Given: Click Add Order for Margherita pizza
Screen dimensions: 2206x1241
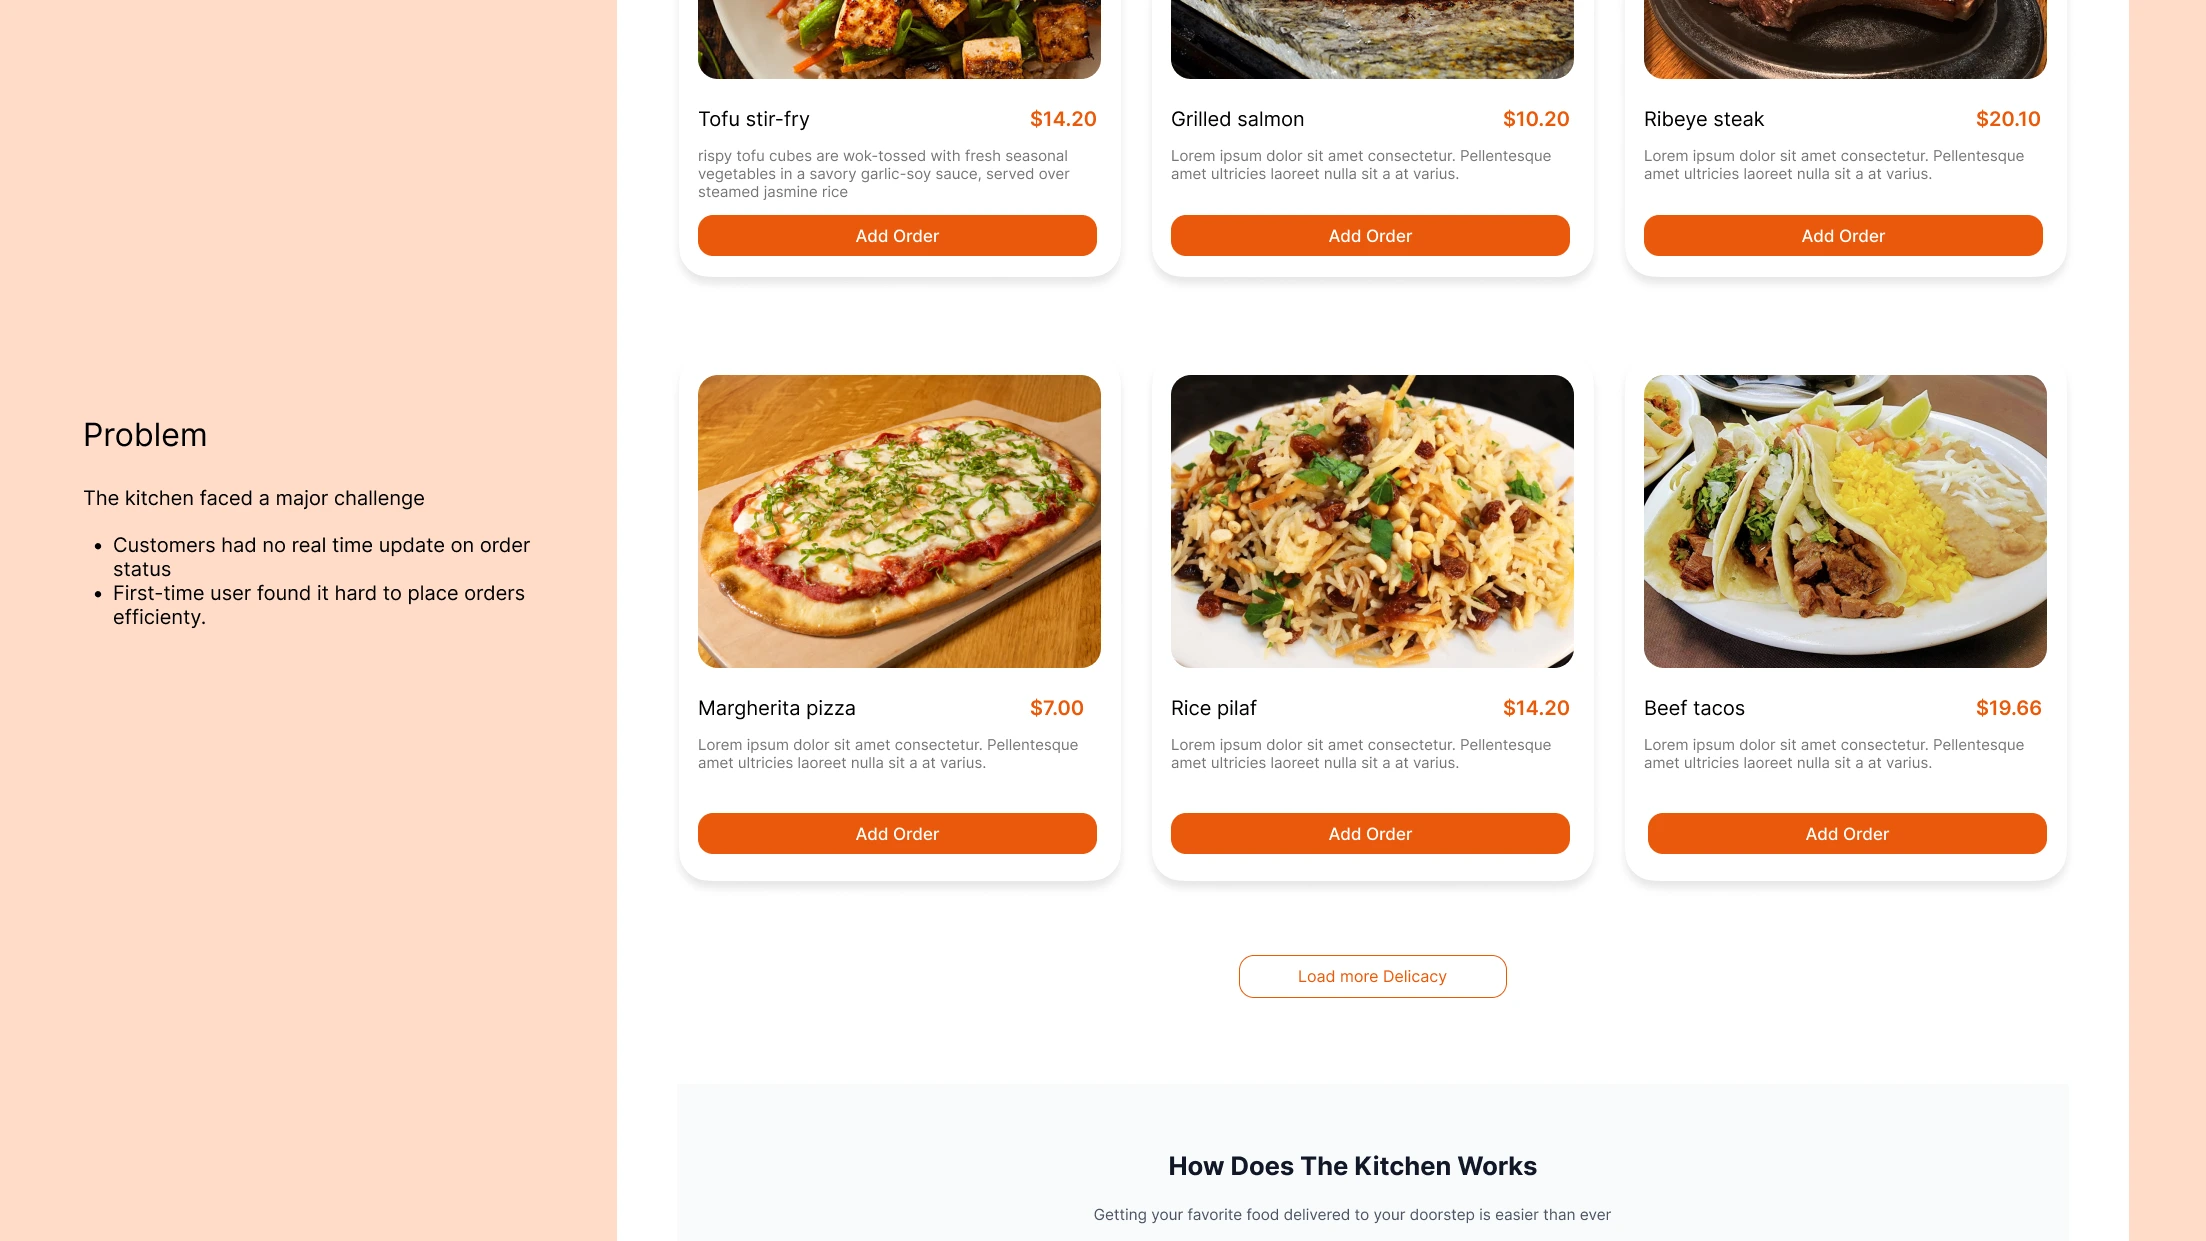Looking at the screenshot, I should tap(897, 834).
